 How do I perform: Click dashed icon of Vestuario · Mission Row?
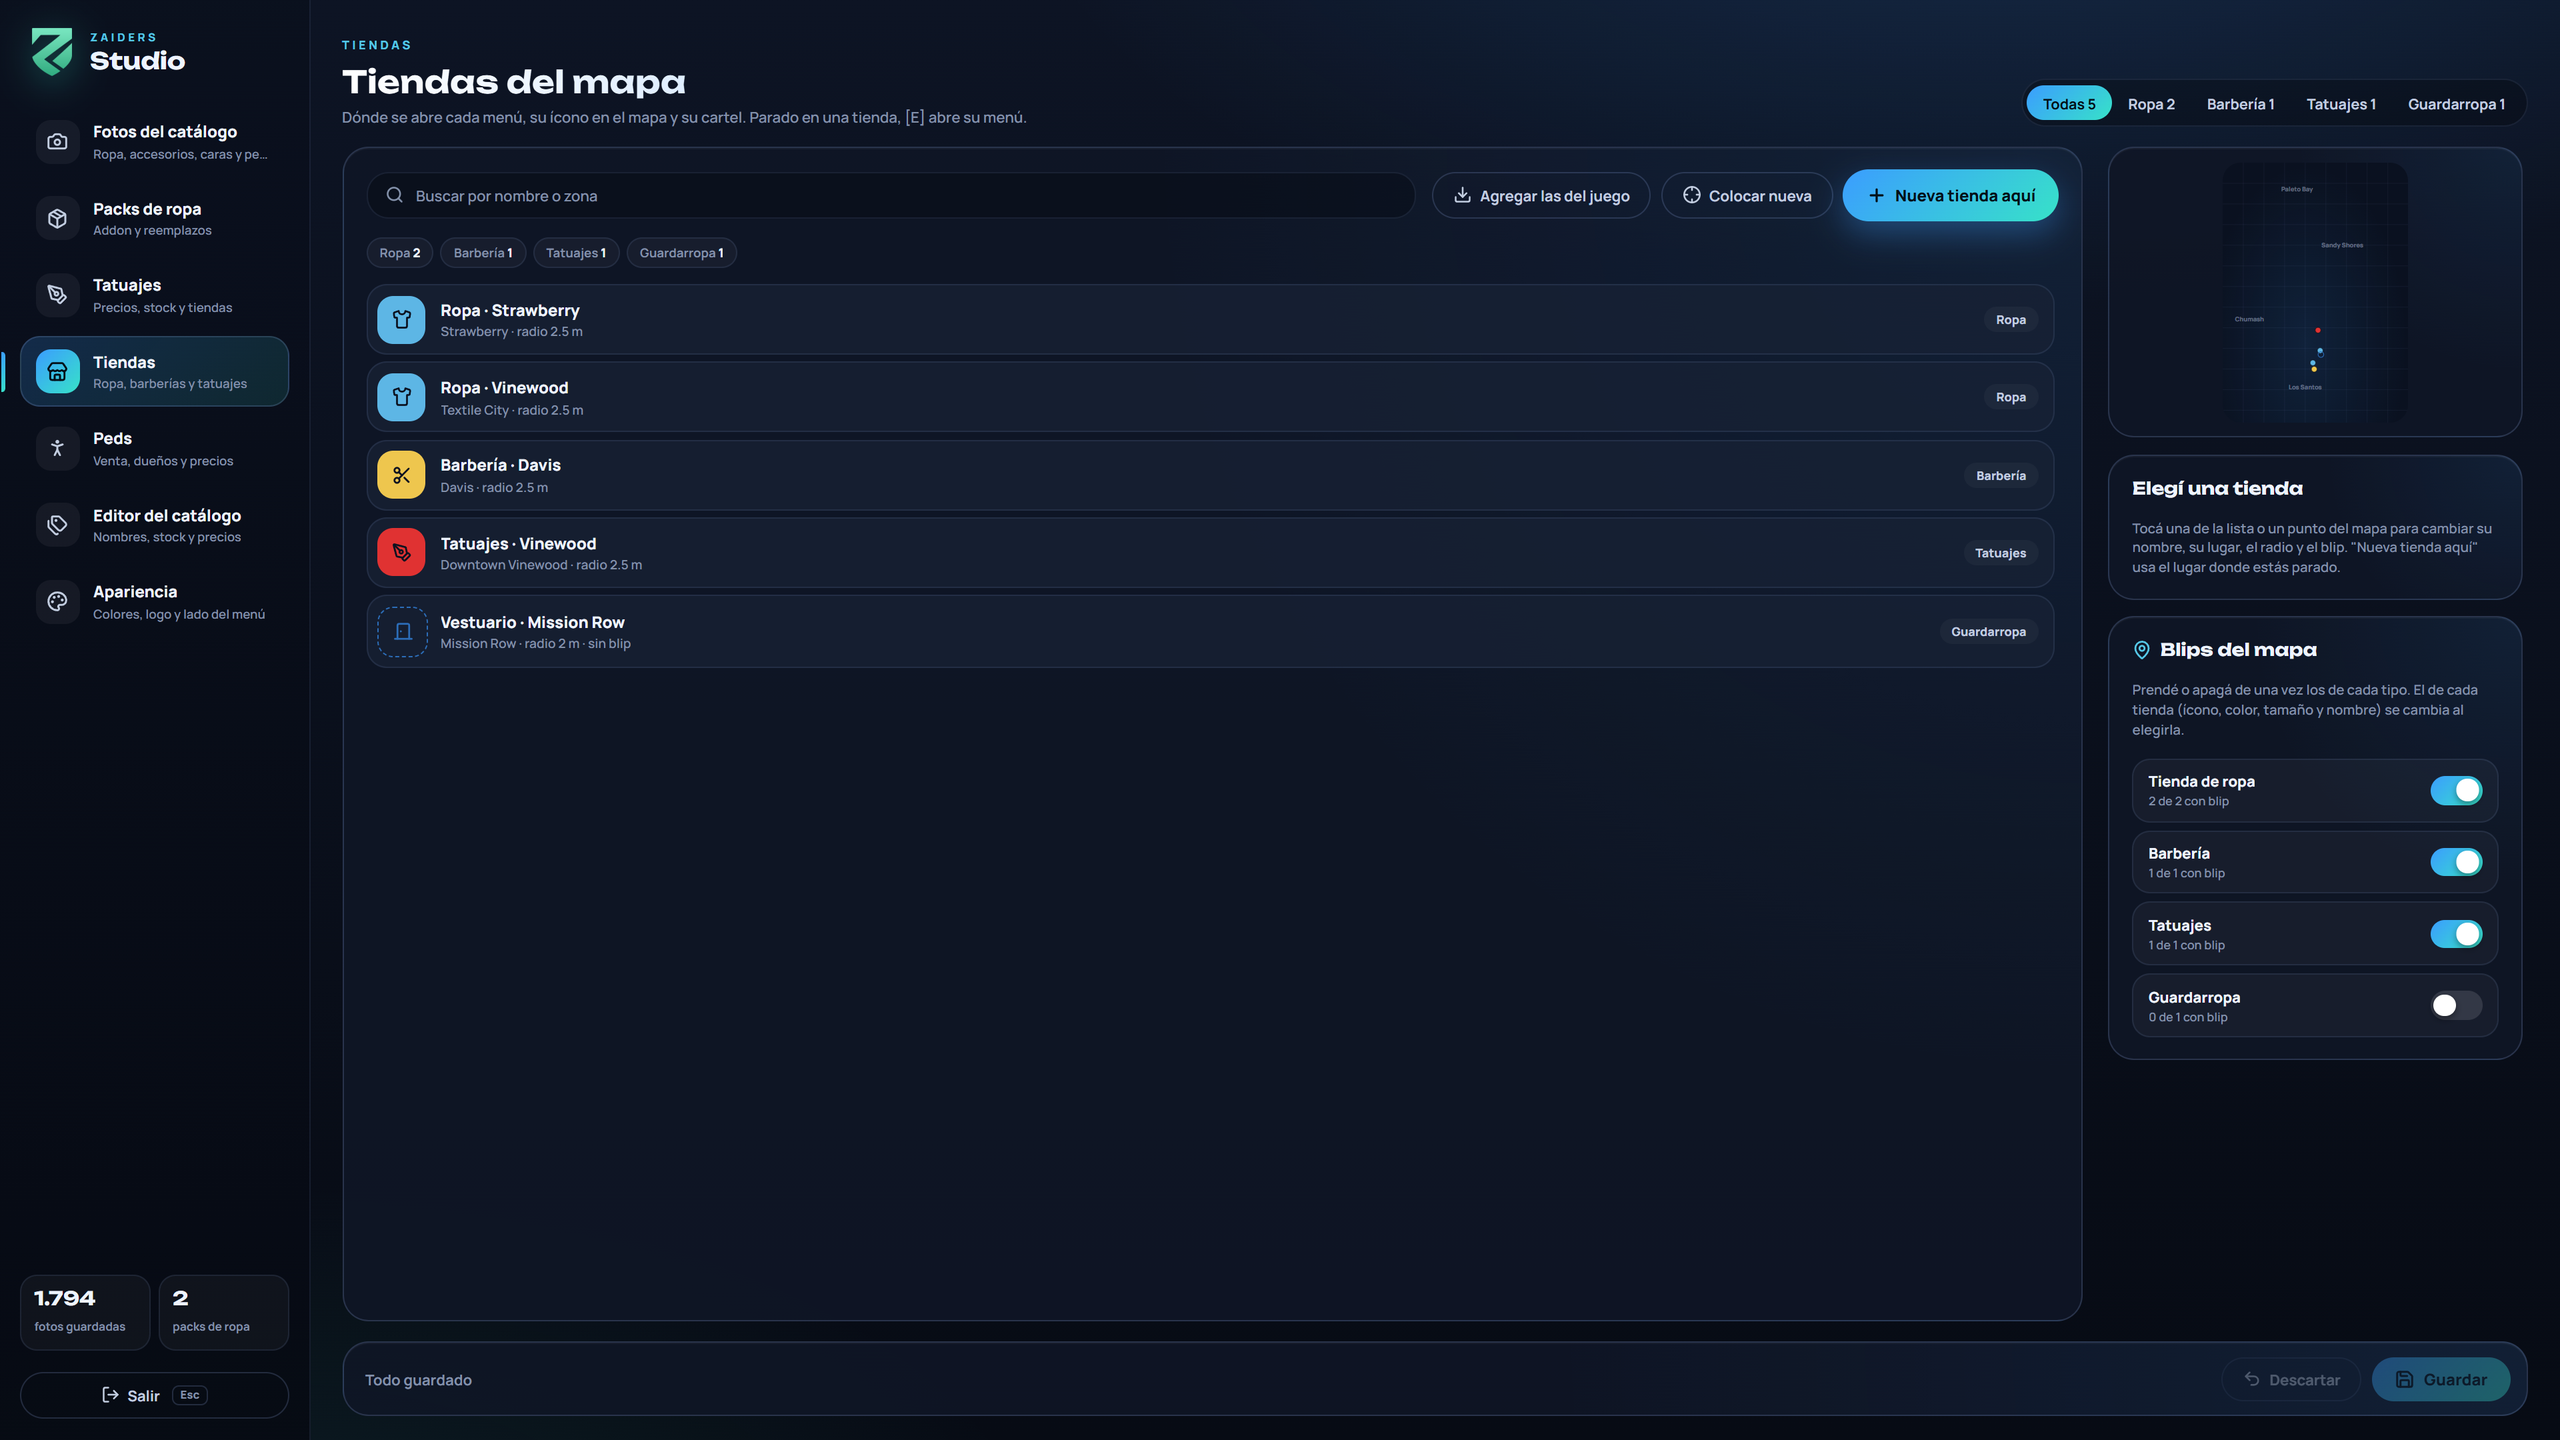point(402,632)
